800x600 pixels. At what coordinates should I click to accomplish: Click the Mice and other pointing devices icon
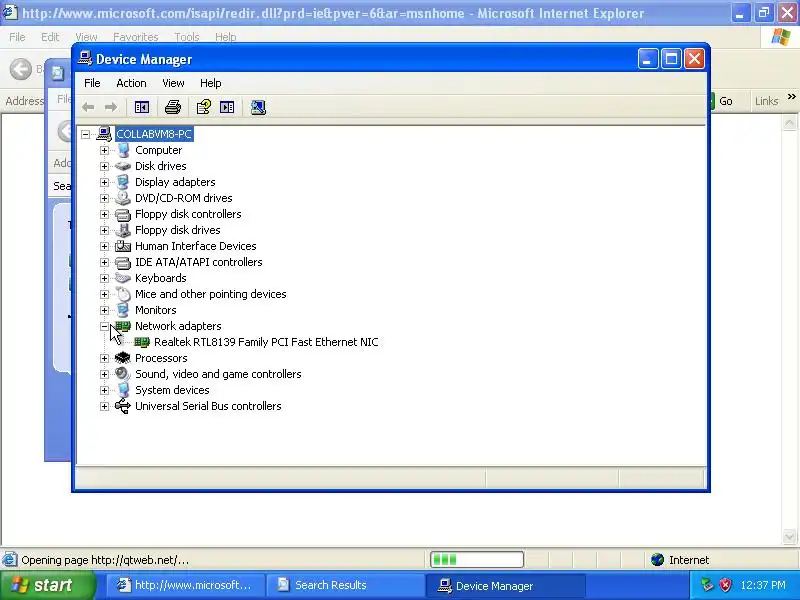[x=123, y=294]
